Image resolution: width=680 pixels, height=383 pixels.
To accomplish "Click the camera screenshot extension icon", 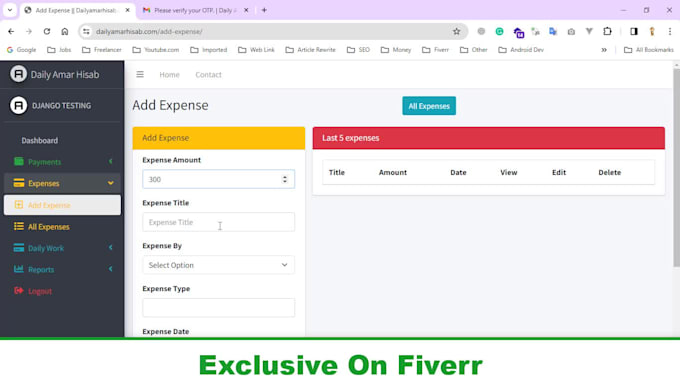I will click(x=571, y=31).
